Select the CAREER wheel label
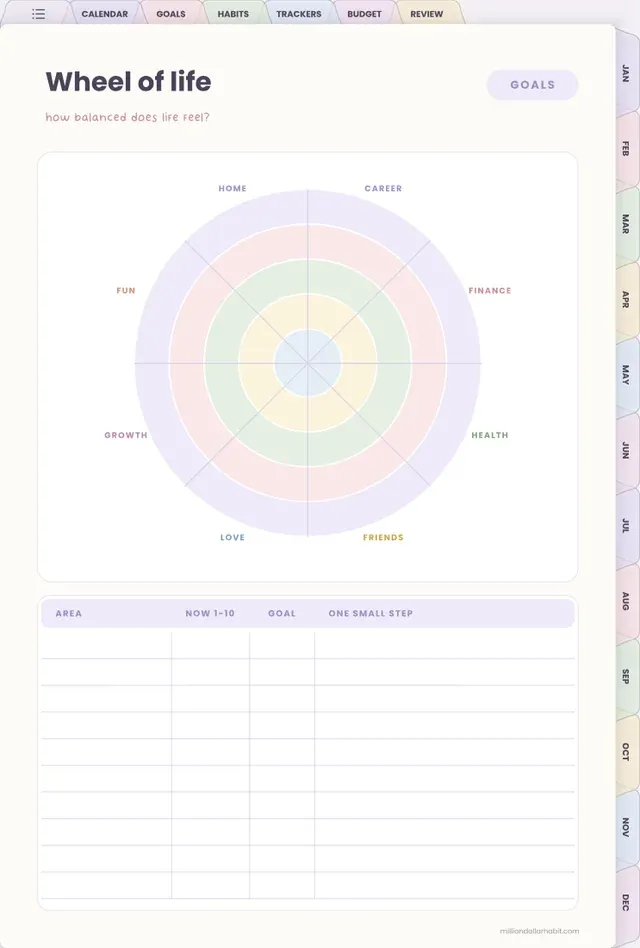This screenshot has width=640, height=948. (383, 189)
